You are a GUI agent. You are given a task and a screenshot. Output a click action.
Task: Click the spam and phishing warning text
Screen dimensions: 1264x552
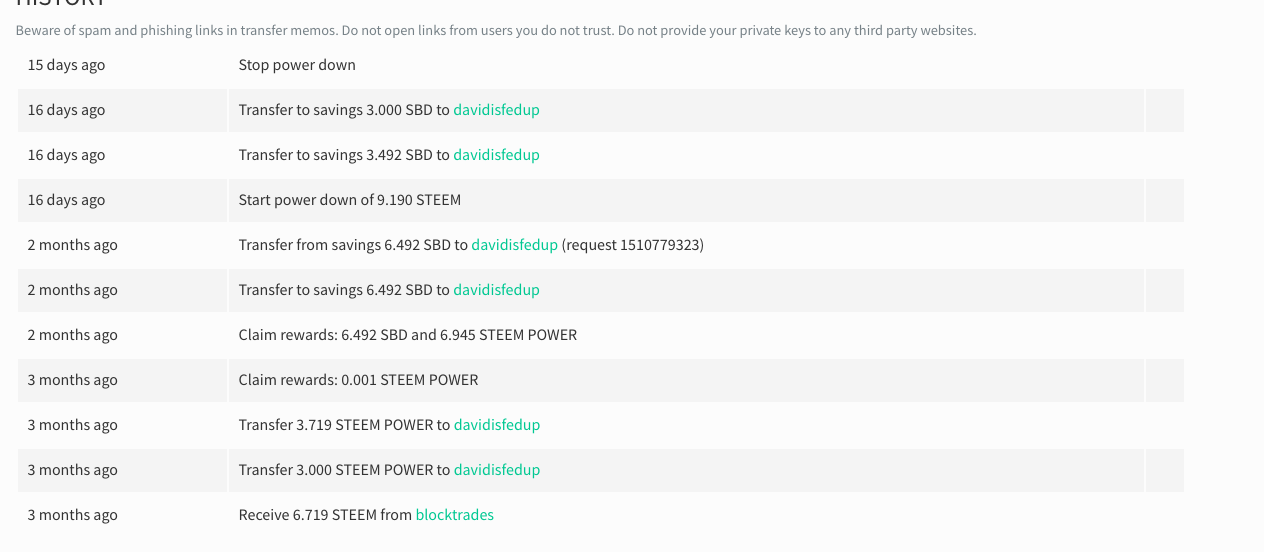495,31
